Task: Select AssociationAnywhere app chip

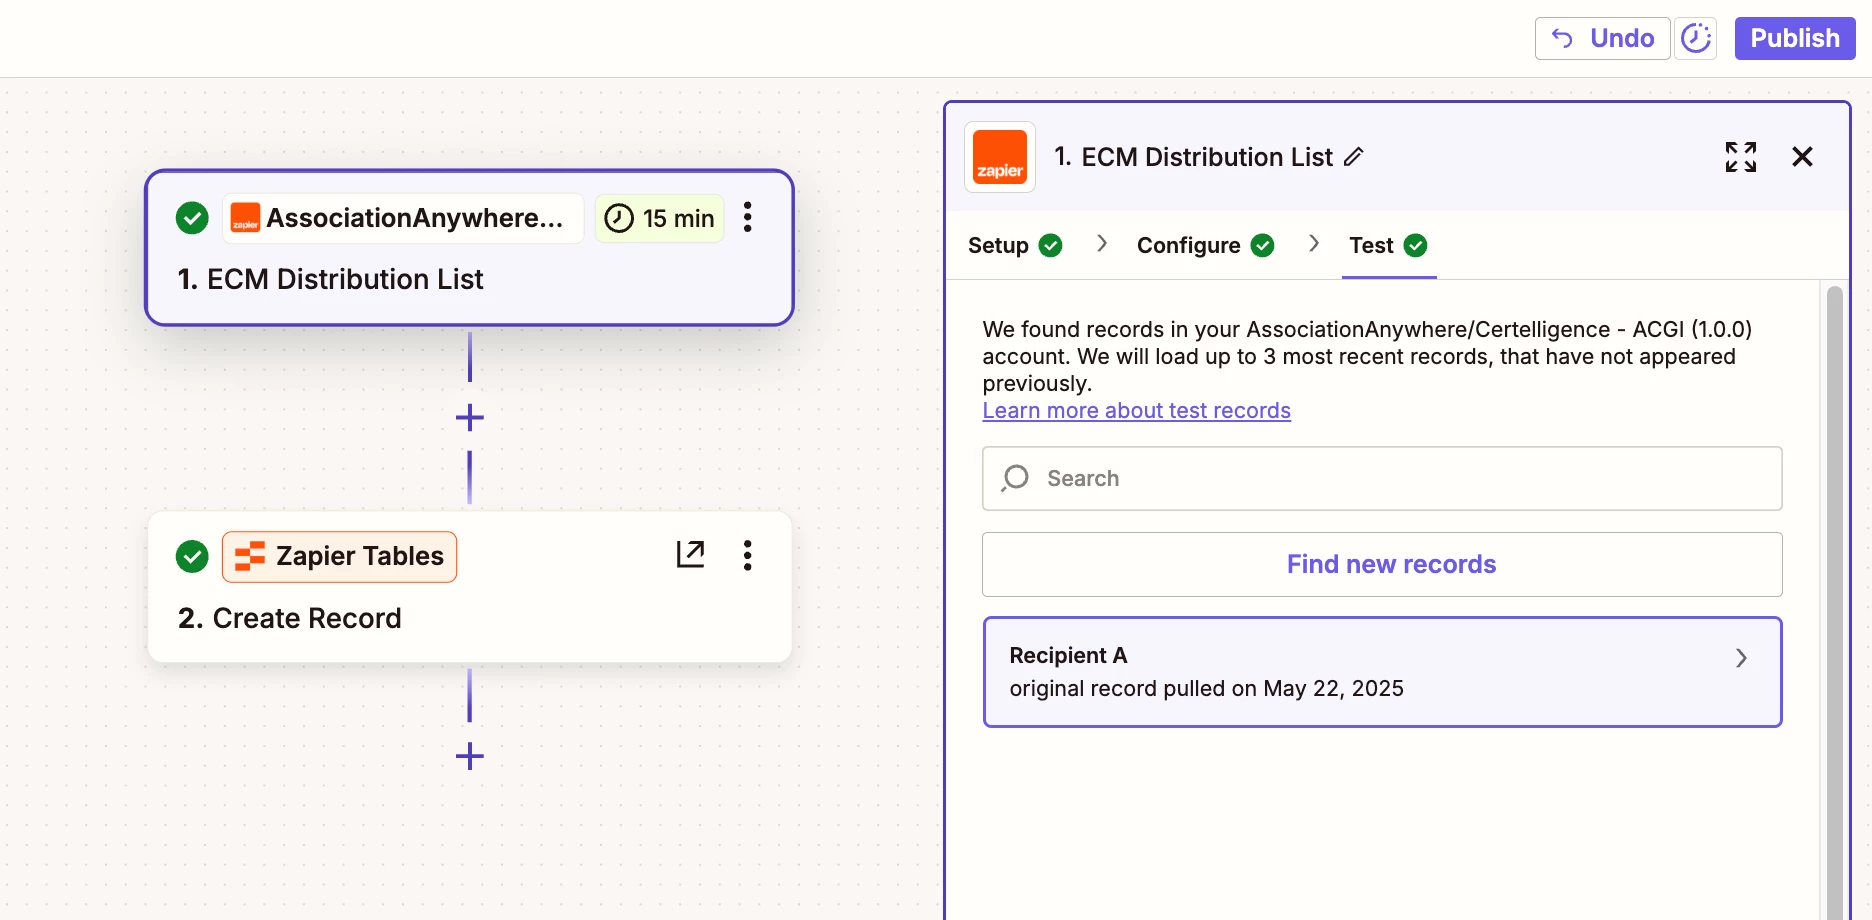Action: (x=403, y=218)
